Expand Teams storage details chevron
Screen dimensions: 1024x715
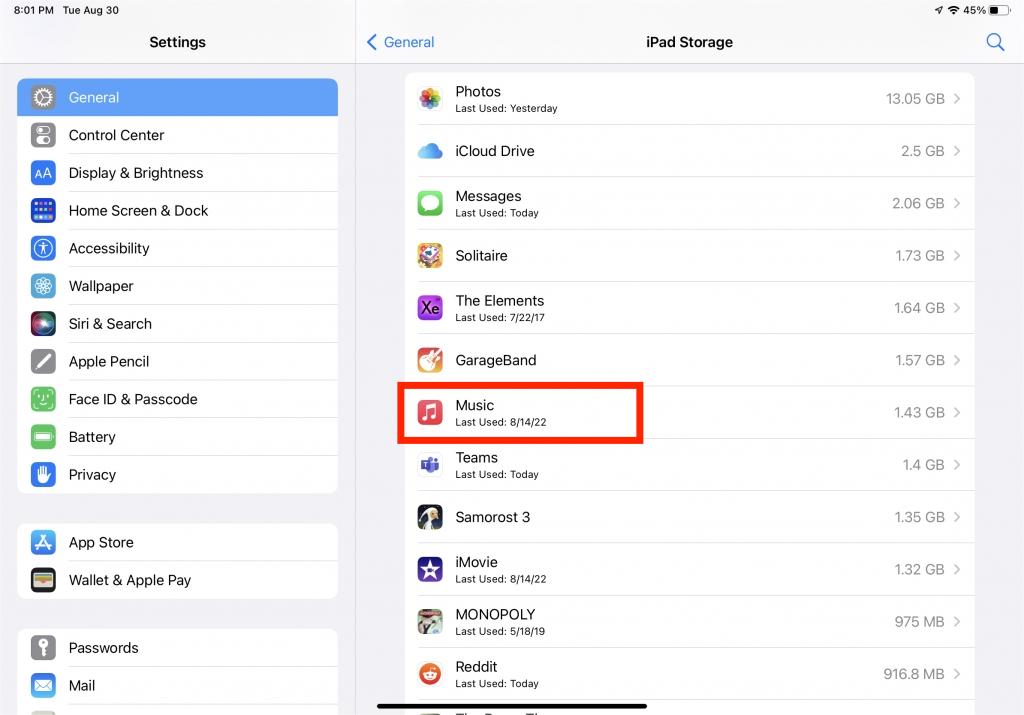click(x=957, y=464)
